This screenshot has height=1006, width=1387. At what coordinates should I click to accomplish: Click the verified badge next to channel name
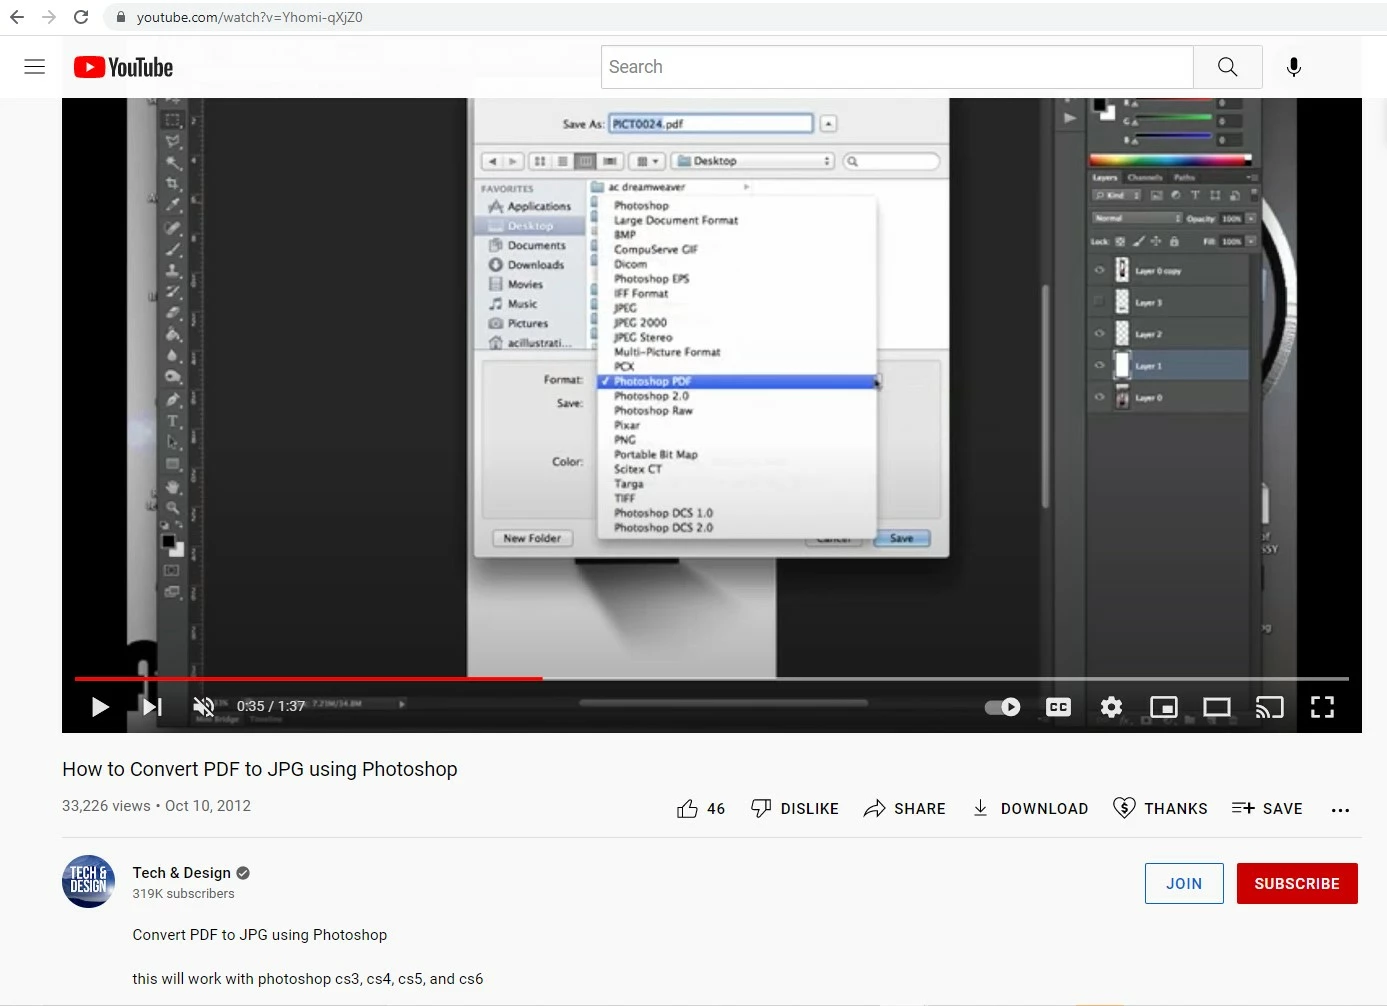click(243, 873)
